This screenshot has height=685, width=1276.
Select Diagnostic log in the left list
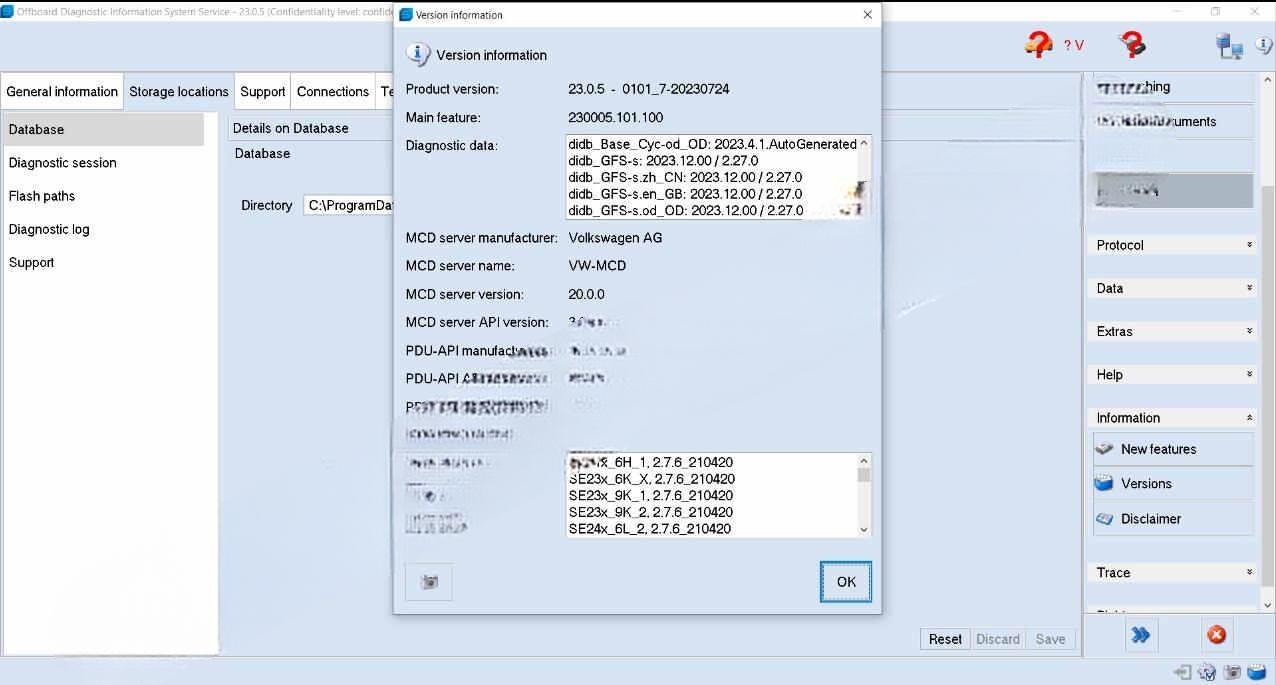[103, 229]
